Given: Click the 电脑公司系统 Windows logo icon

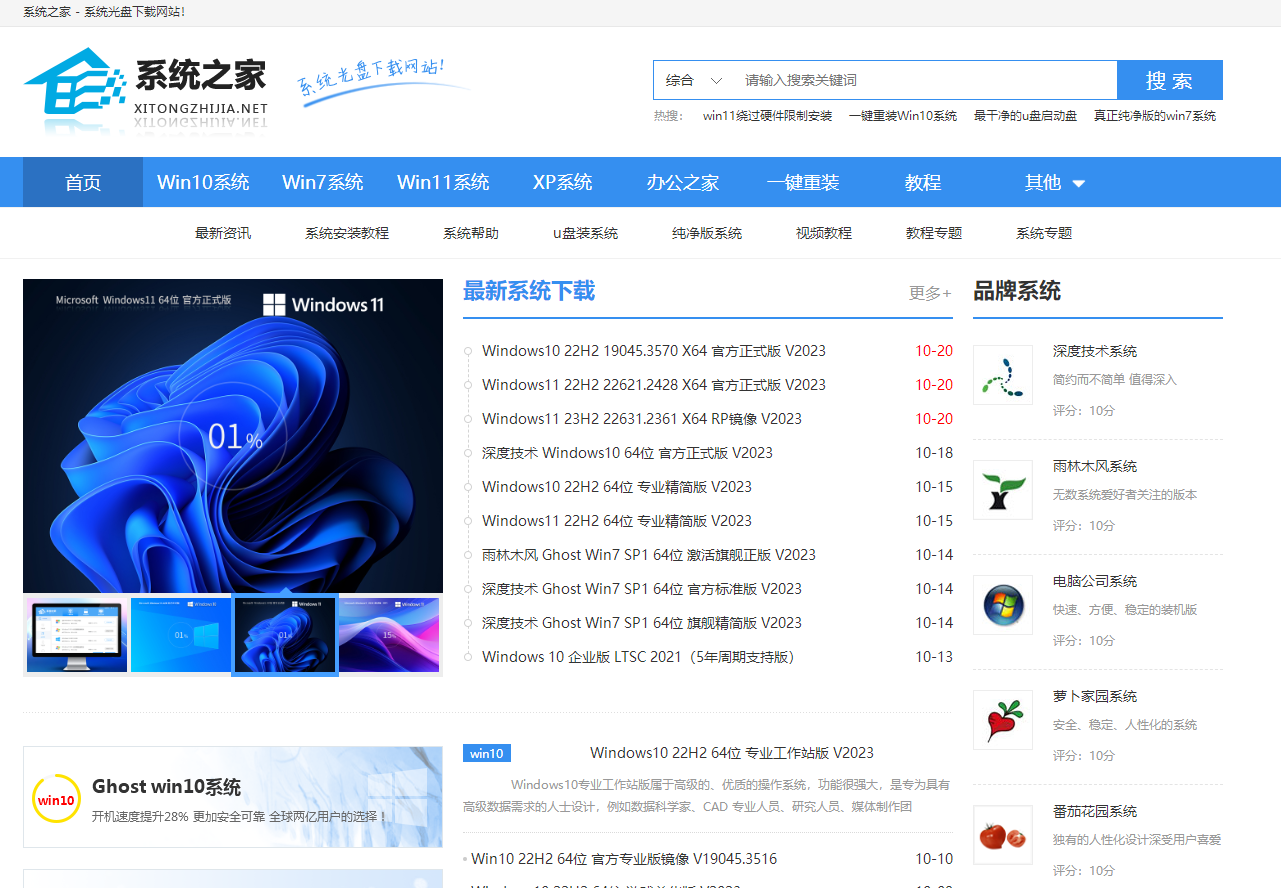Looking at the screenshot, I should click(x=1002, y=604).
